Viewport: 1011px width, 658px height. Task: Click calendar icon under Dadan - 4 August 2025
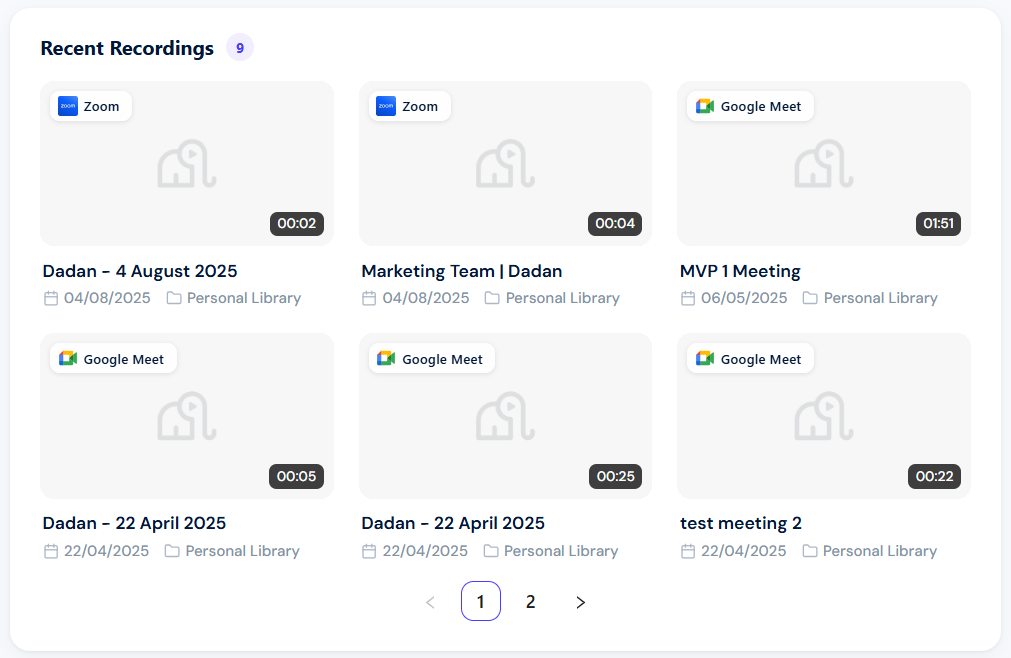(51, 298)
